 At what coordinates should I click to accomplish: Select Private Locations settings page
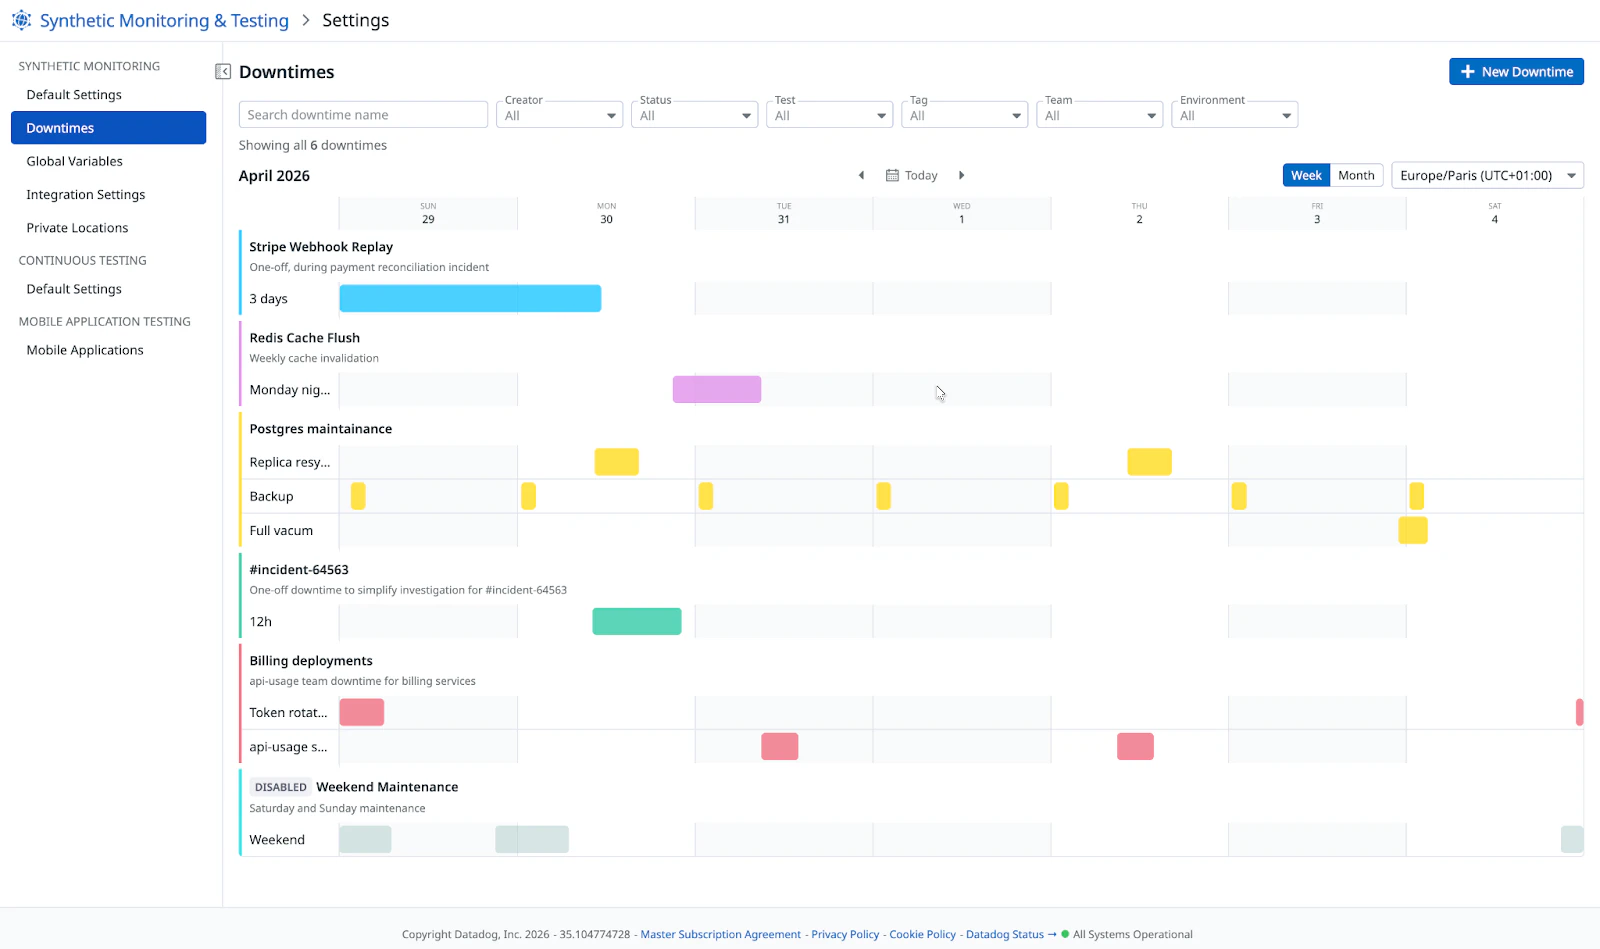tap(77, 228)
